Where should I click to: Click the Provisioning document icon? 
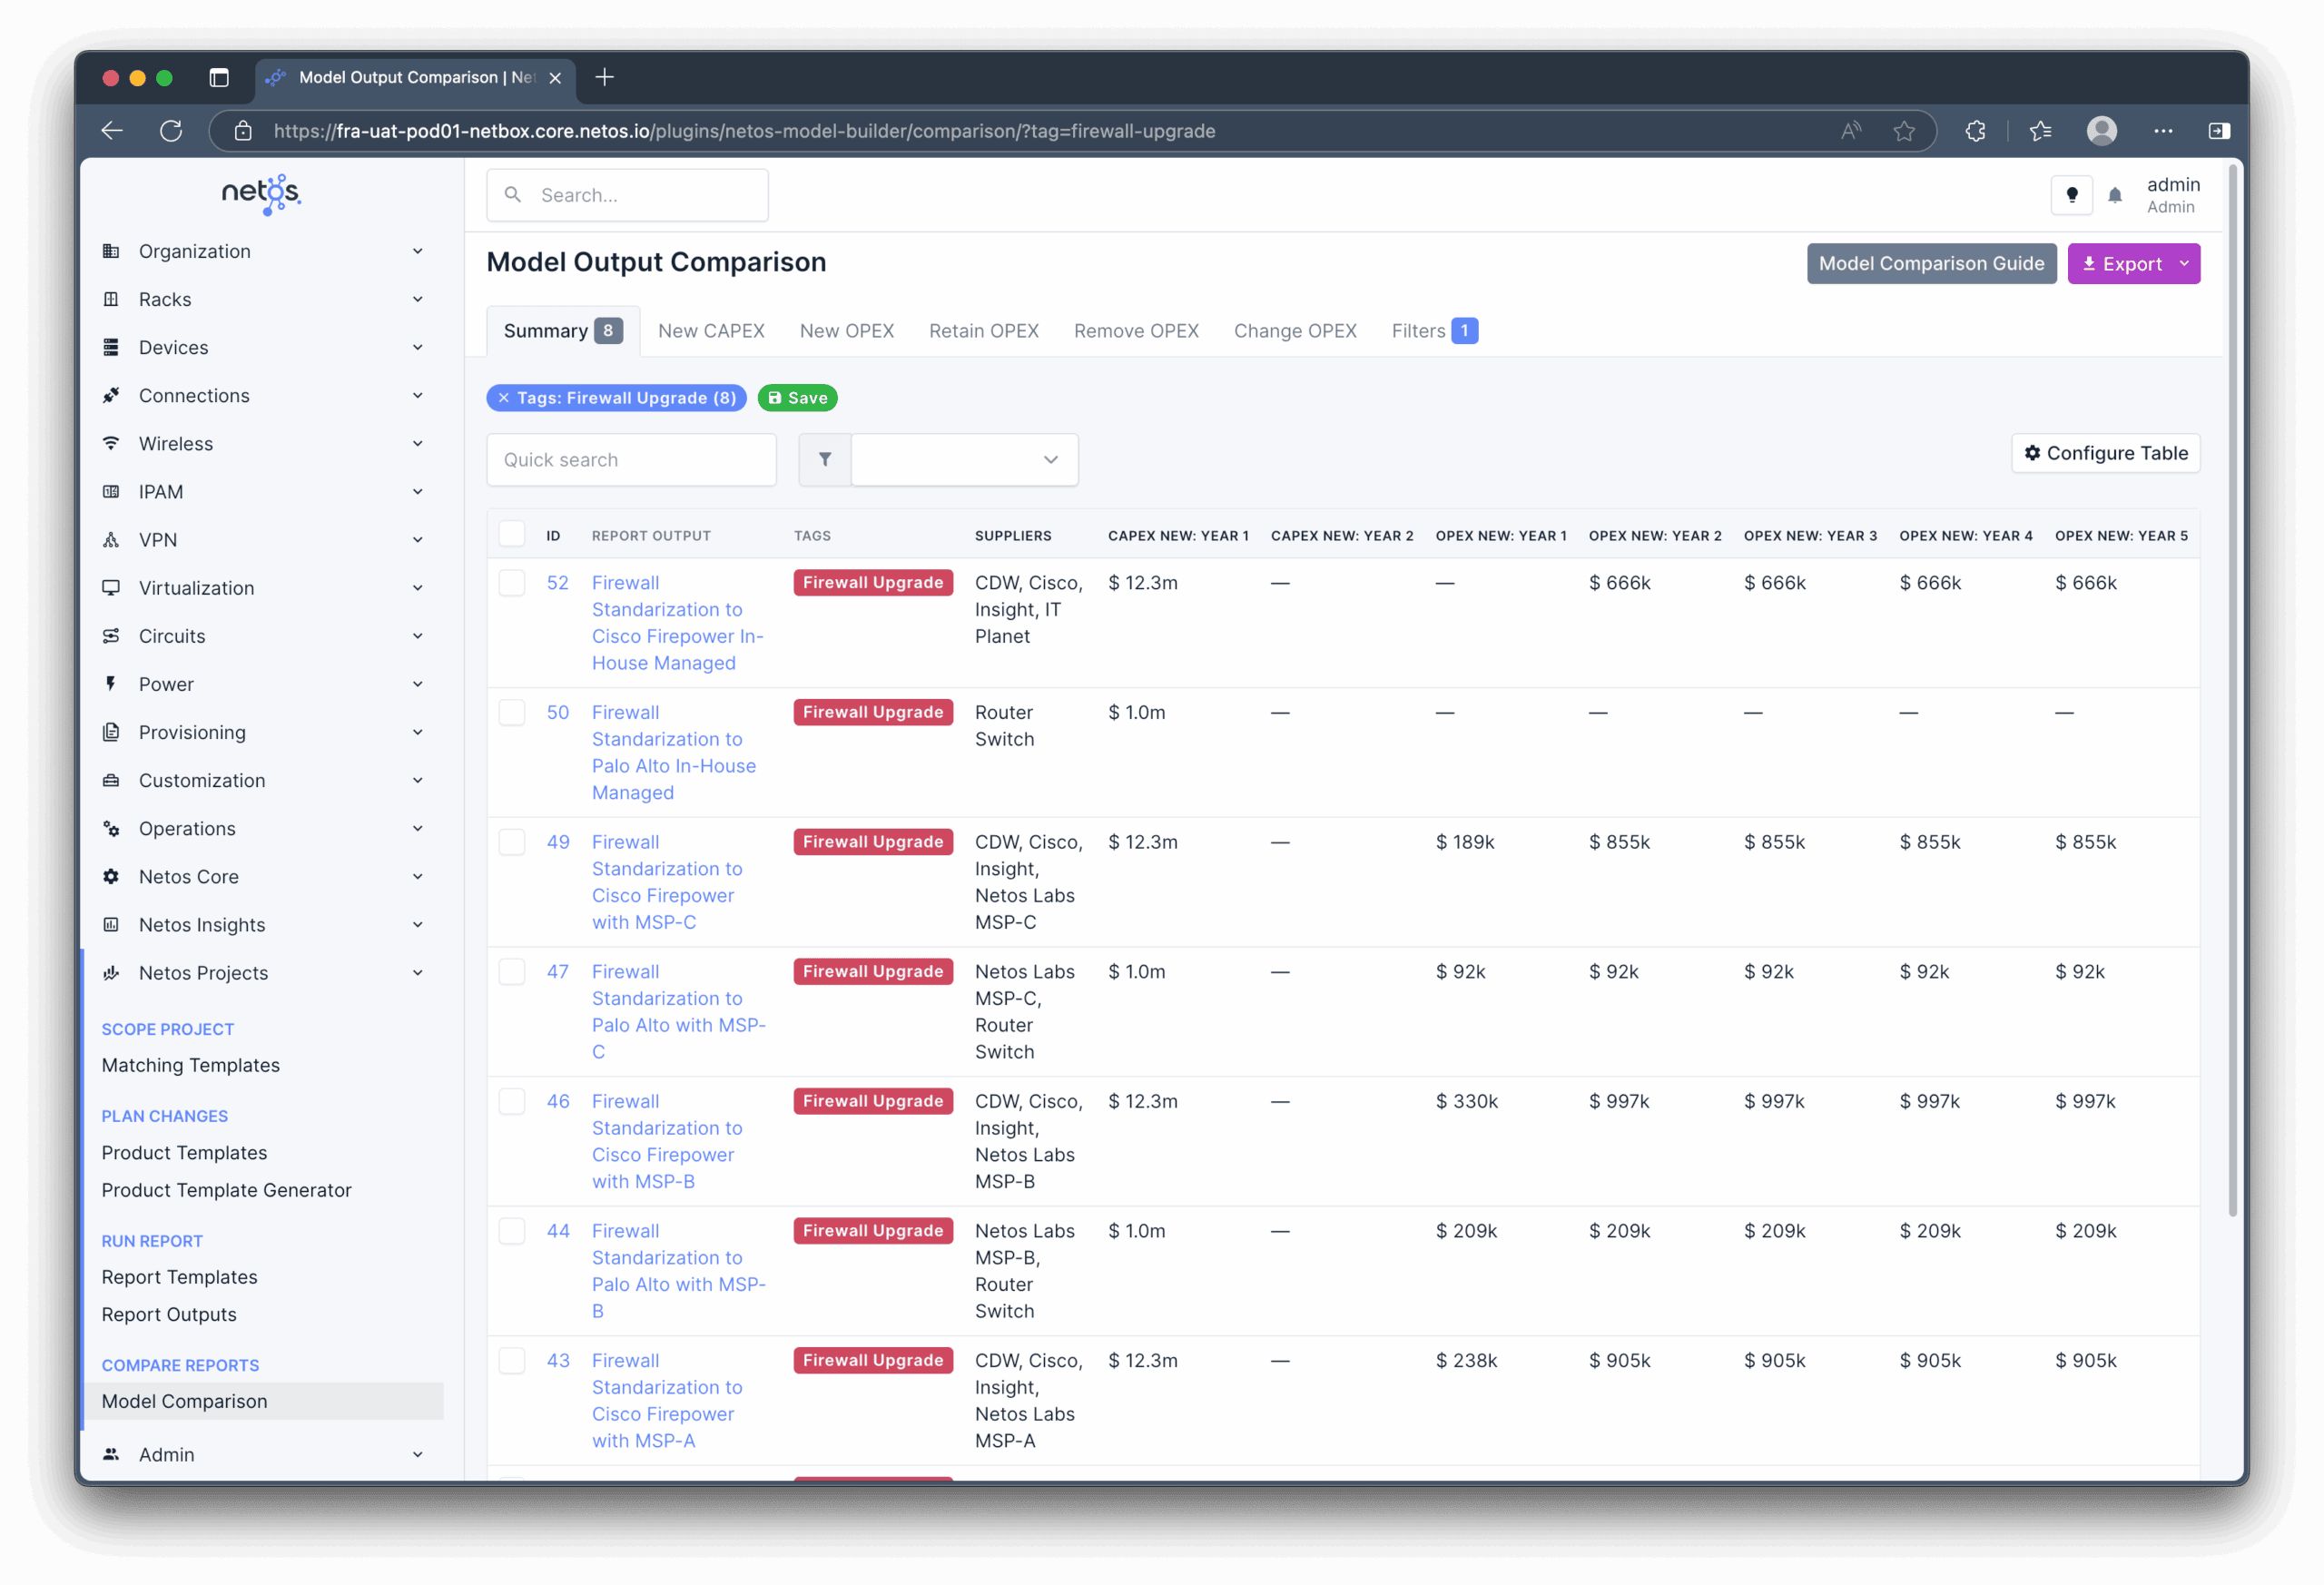pos(111,732)
